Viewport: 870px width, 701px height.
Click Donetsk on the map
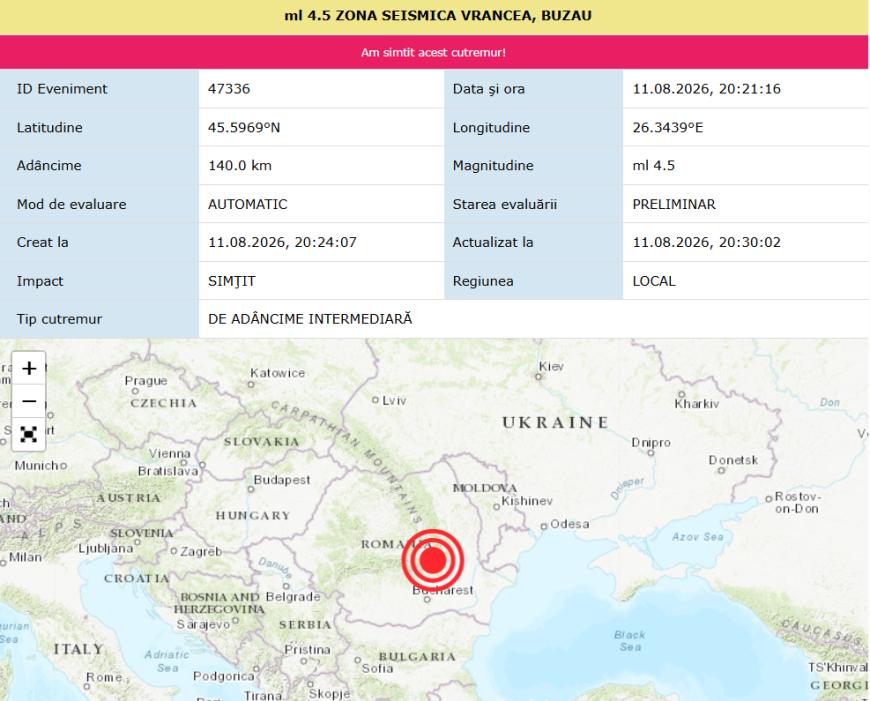click(x=733, y=460)
